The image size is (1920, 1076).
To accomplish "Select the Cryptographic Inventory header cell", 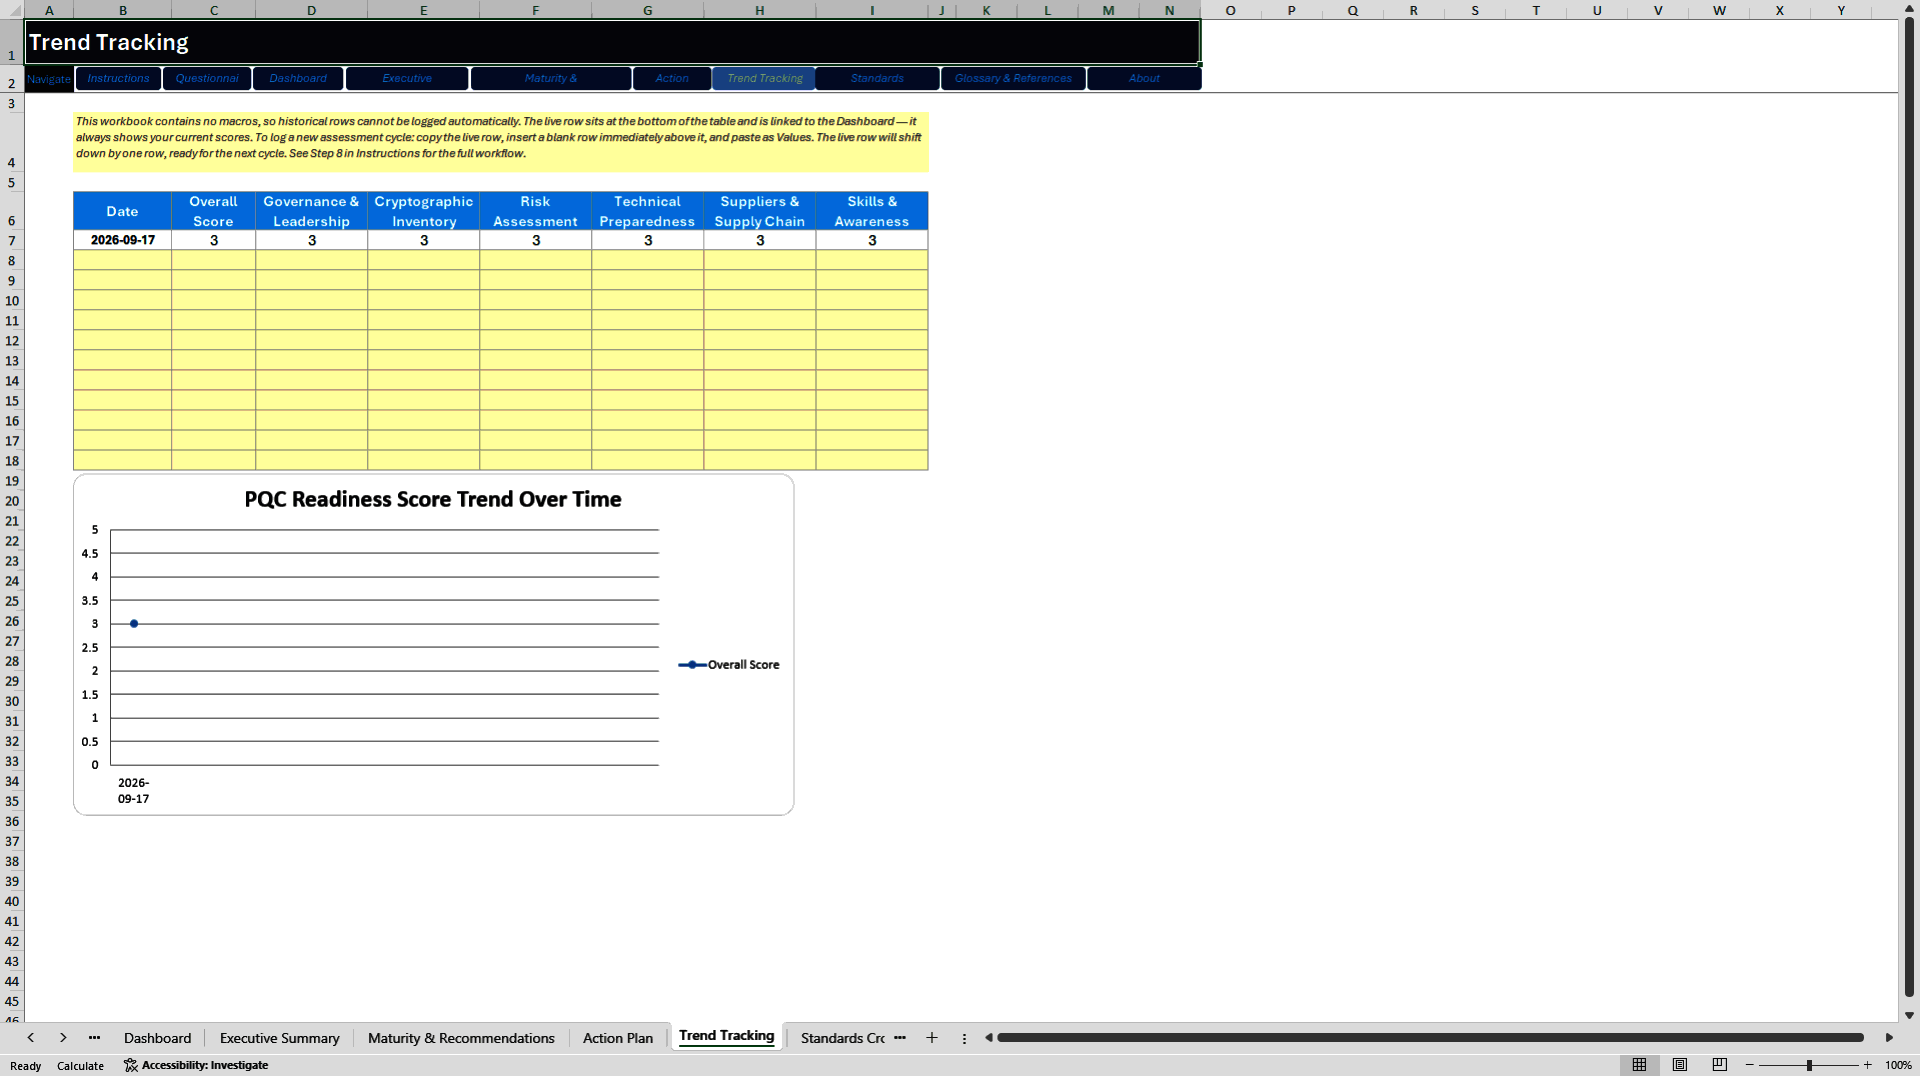I will pyautogui.click(x=423, y=211).
